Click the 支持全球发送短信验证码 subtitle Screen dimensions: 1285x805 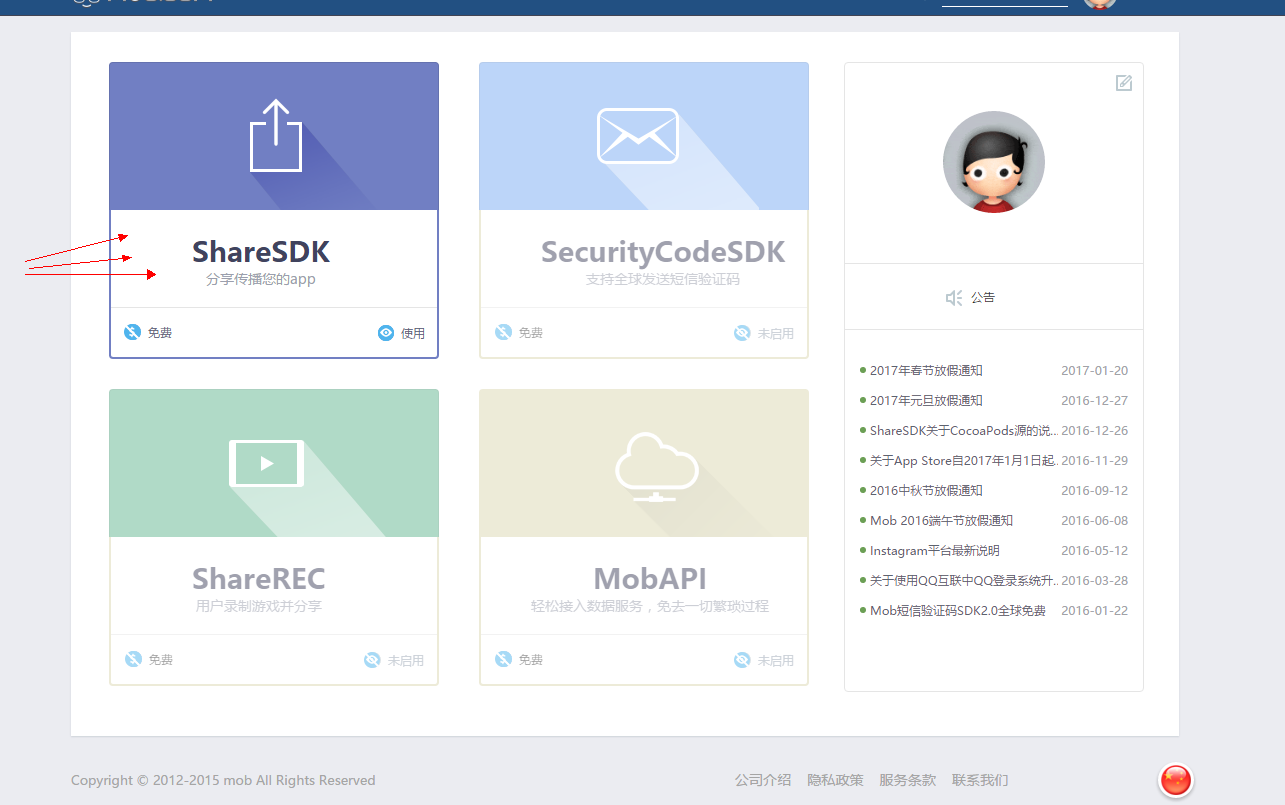pyautogui.click(x=663, y=280)
